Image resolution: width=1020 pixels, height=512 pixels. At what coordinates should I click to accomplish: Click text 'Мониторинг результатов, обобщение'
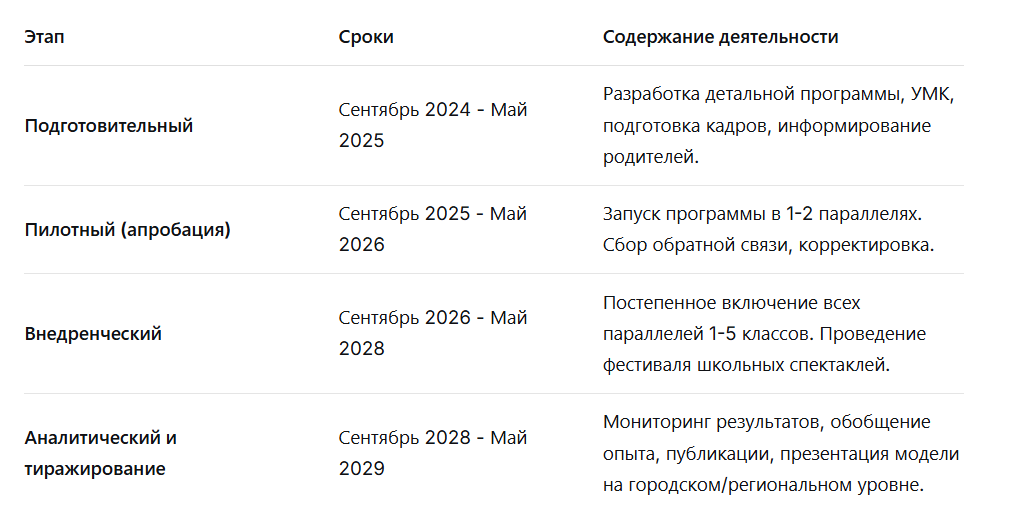click(x=766, y=422)
